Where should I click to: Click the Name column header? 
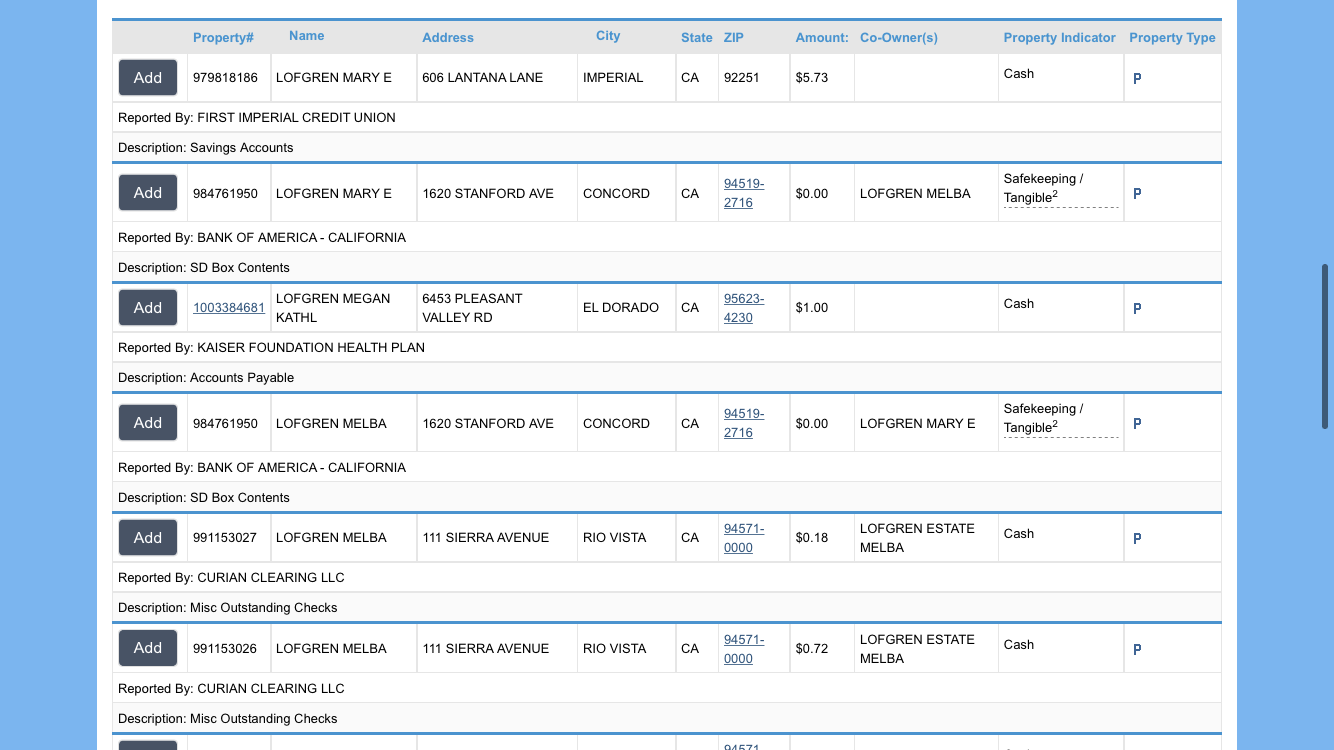[307, 36]
